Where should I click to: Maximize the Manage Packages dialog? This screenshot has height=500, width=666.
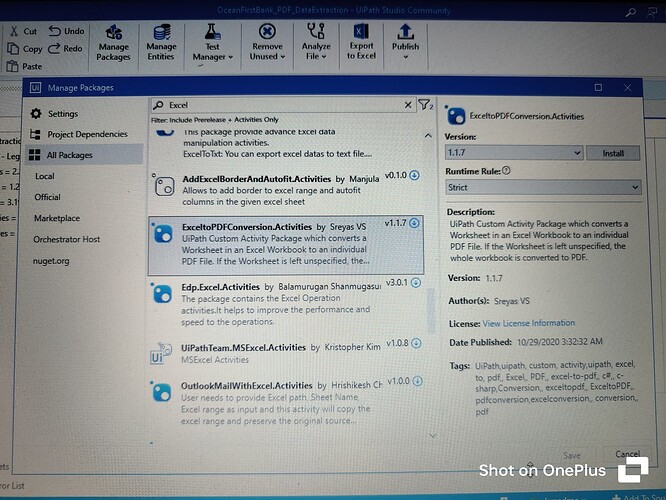click(598, 88)
